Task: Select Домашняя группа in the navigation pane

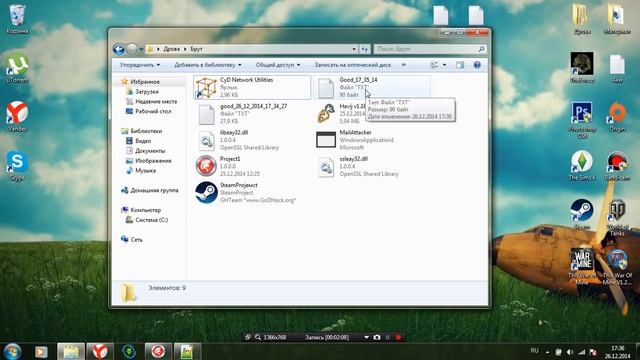Action: pos(154,190)
